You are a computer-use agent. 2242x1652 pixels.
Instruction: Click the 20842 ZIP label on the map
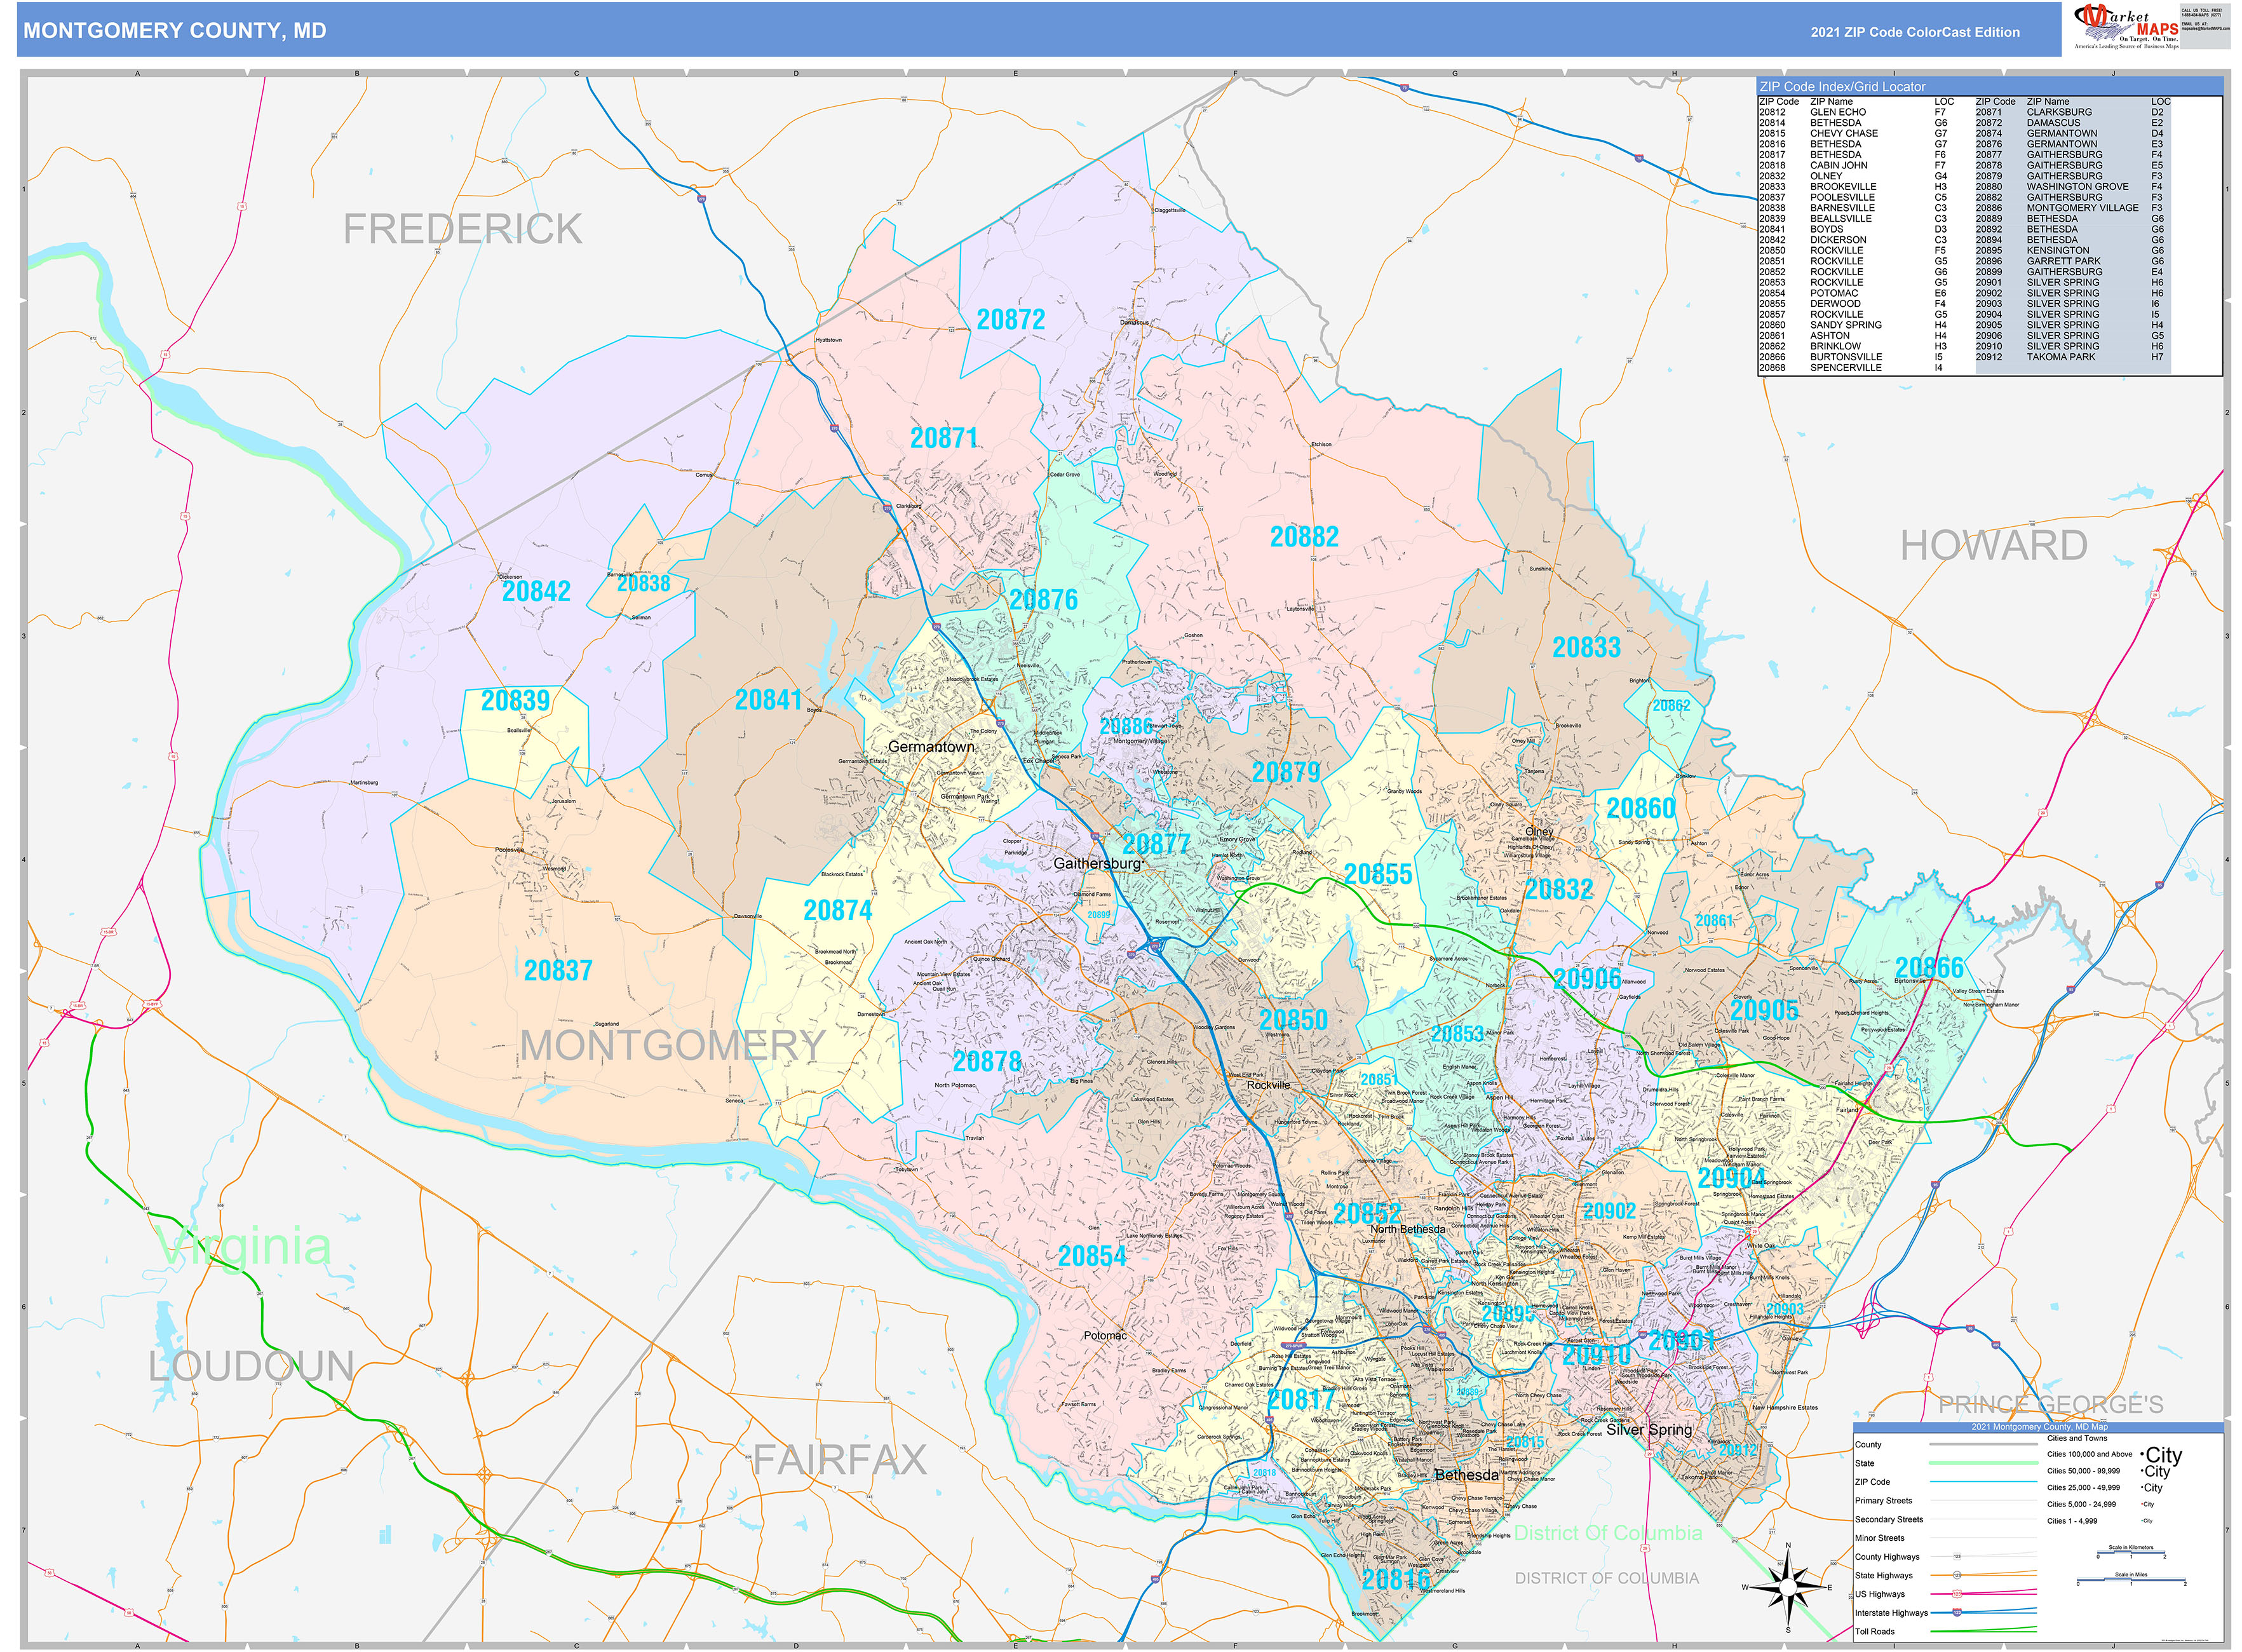[536, 591]
